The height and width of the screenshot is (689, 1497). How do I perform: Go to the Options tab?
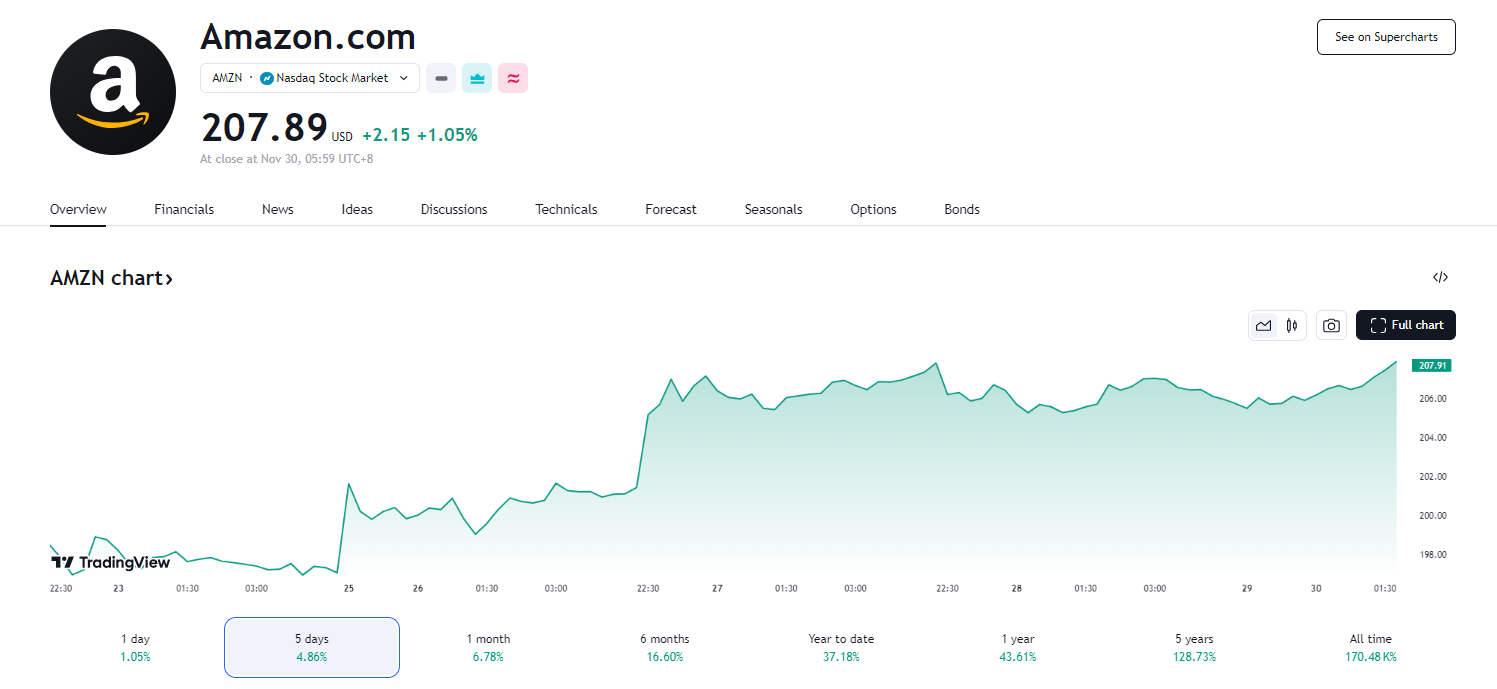click(x=873, y=209)
